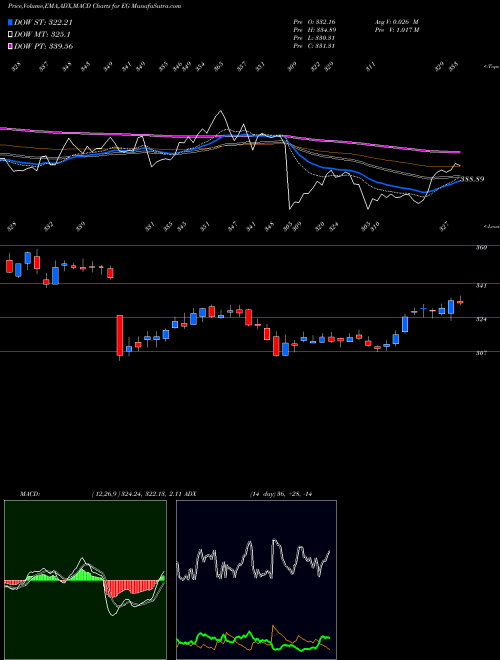Click the 338.59 price label on EMA chart
The height and width of the screenshot is (660, 500).
coord(472,179)
